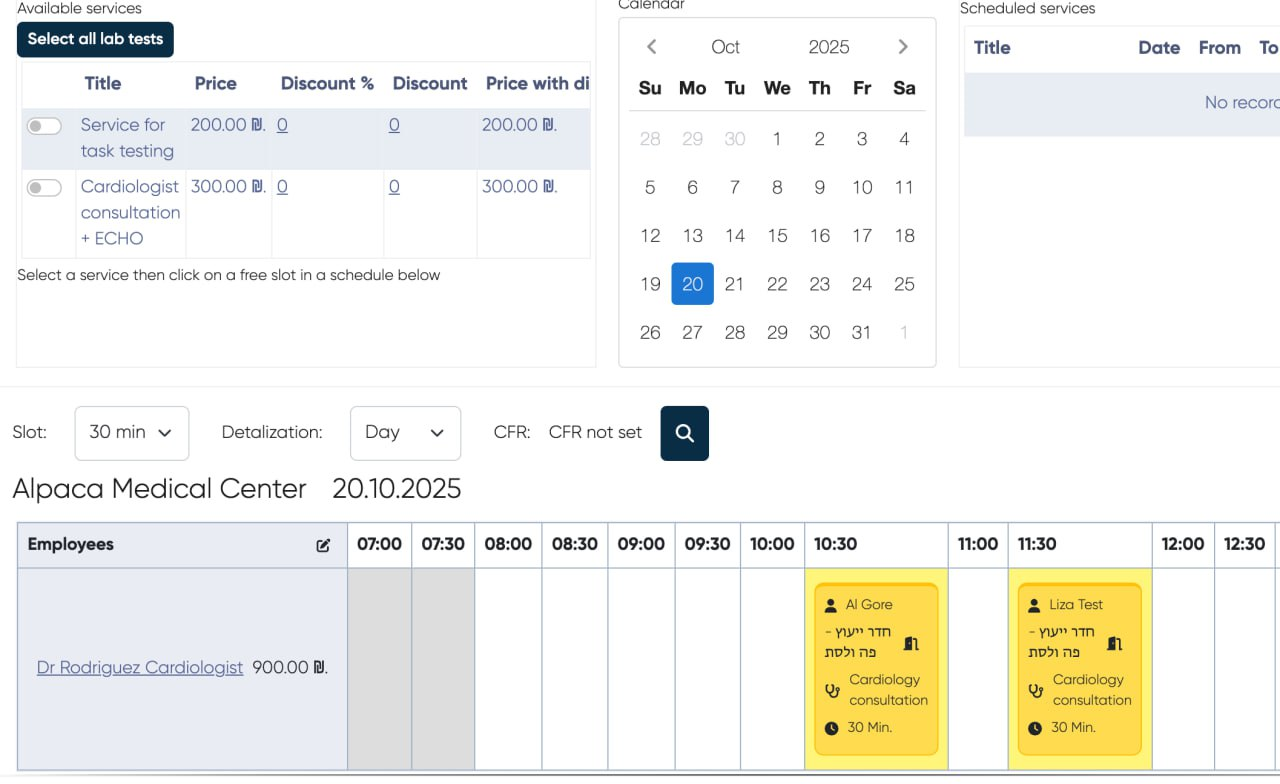Enable Cardiologist consultation + ECHO toggle
The height and width of the screenshot is (784, 1280).
pyautogui.click(x=44, y=188)
